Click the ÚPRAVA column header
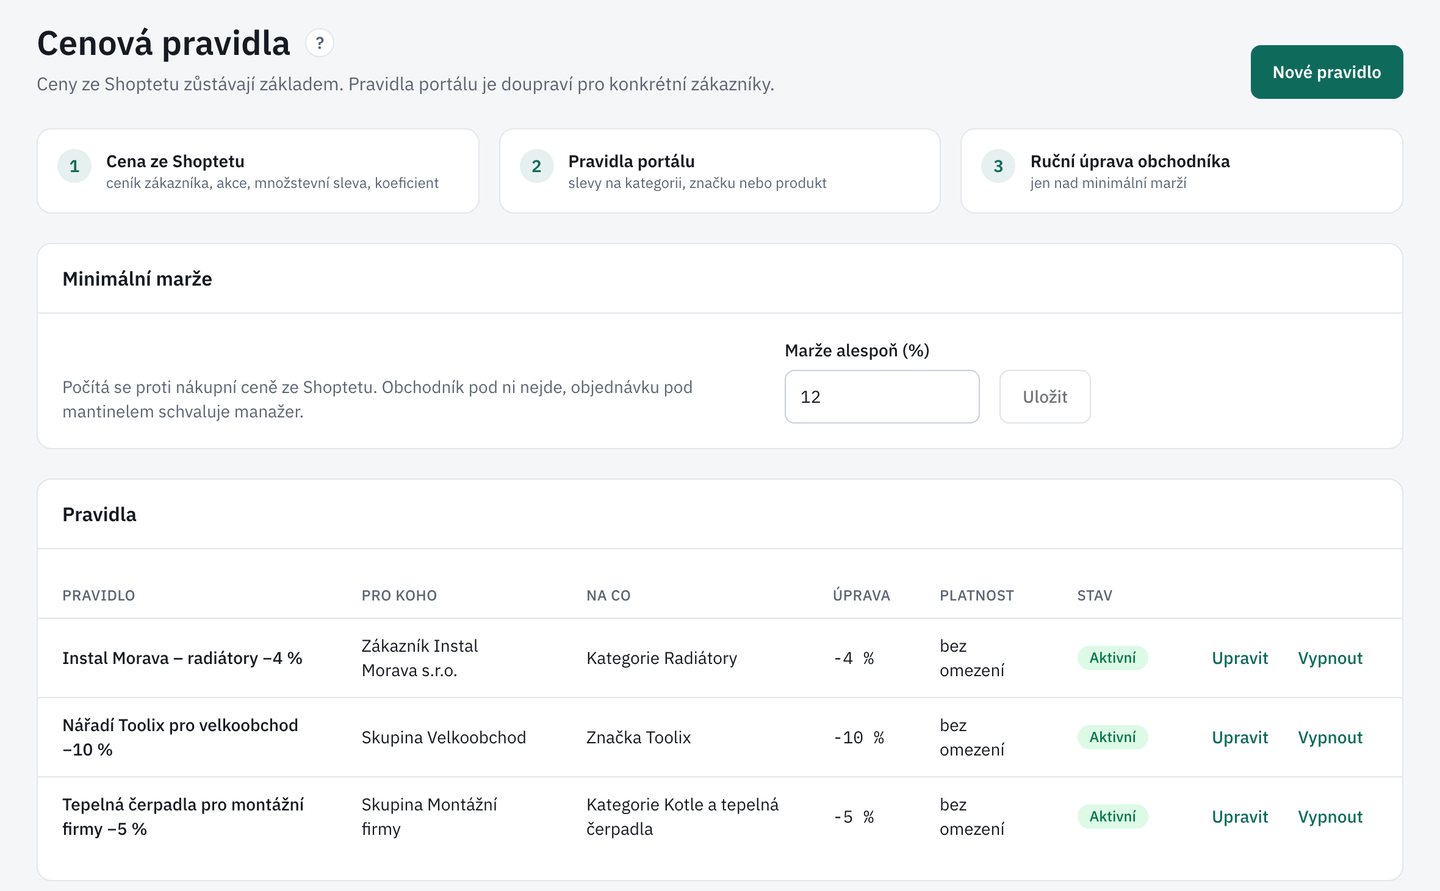The height and width of the screenshot is (891, 1440). pos(861,595)
